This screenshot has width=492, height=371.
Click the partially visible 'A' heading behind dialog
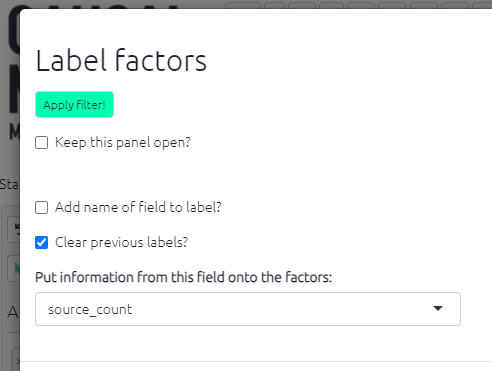click(13, 313)
